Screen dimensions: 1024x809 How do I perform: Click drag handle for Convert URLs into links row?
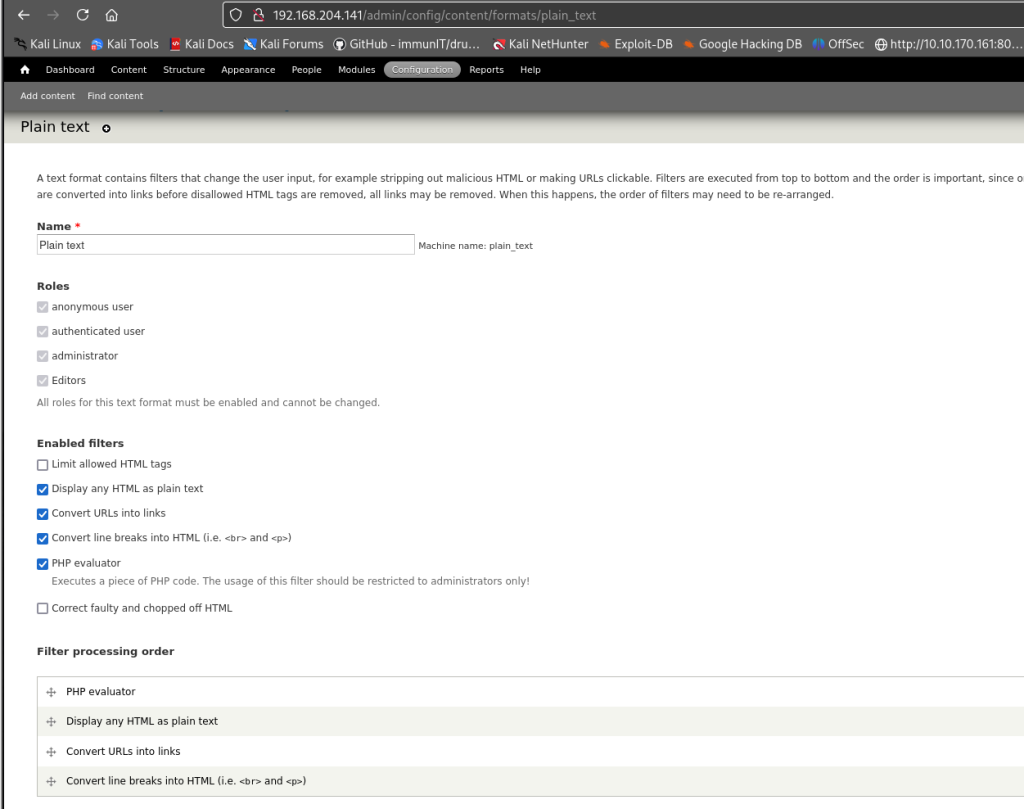point(51,752)
